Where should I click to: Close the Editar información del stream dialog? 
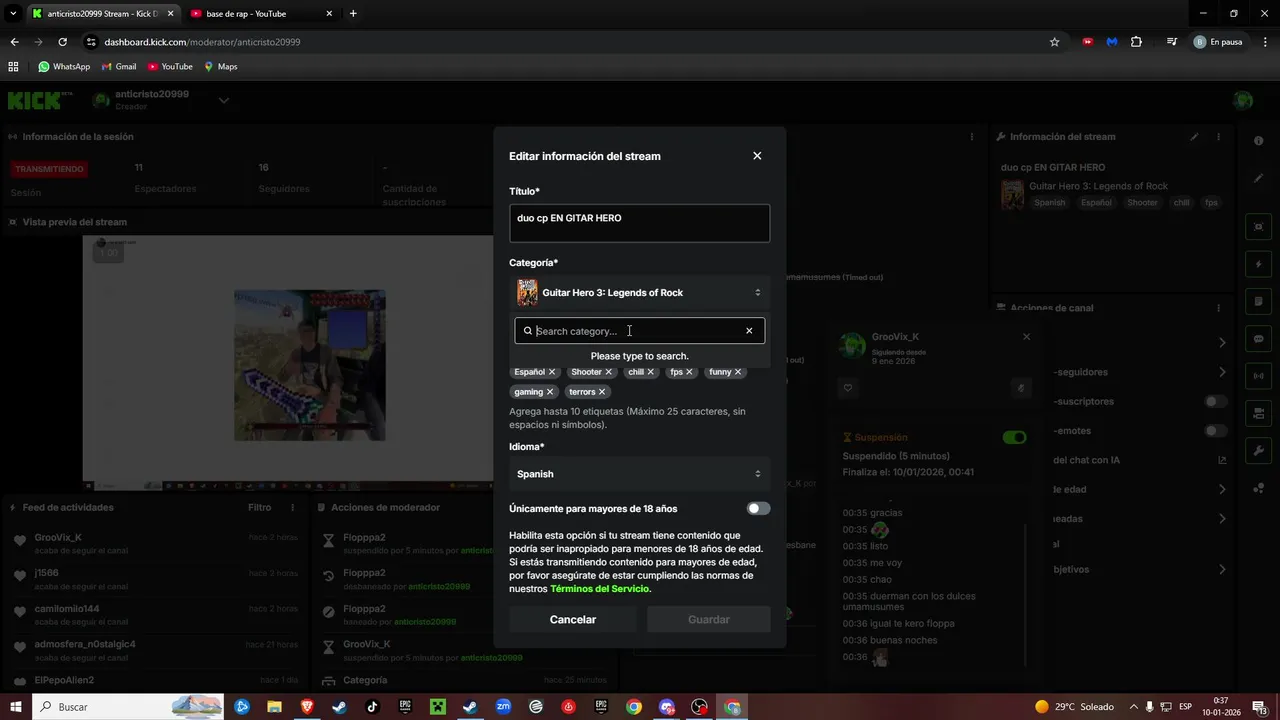point(757,156)
